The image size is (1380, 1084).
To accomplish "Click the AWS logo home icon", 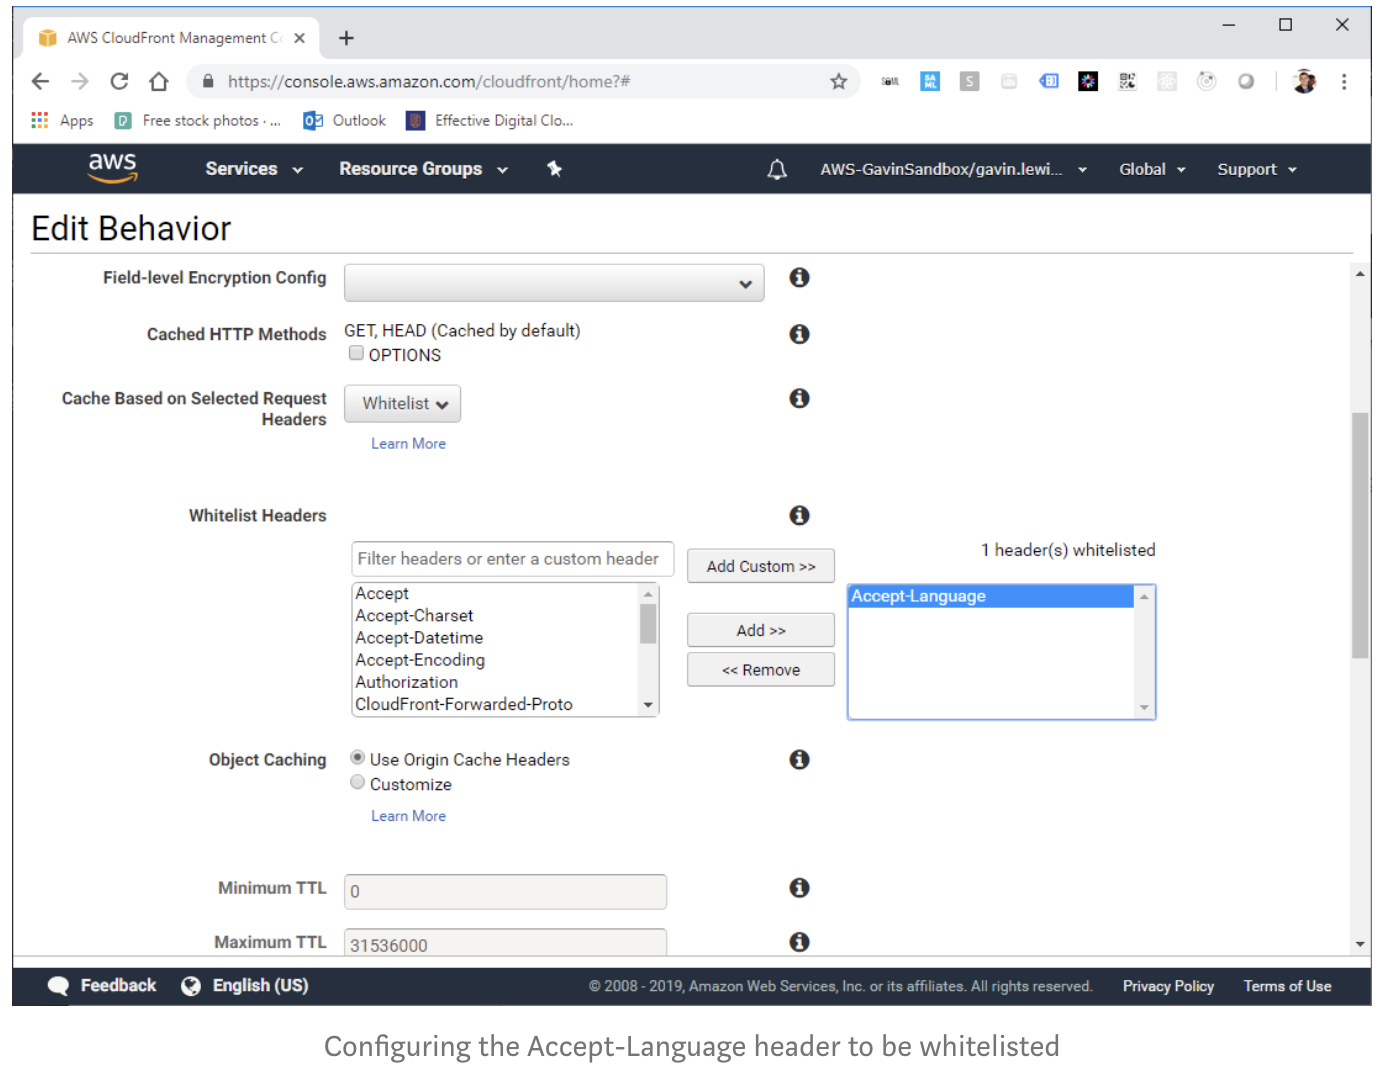I will point(113,167).
